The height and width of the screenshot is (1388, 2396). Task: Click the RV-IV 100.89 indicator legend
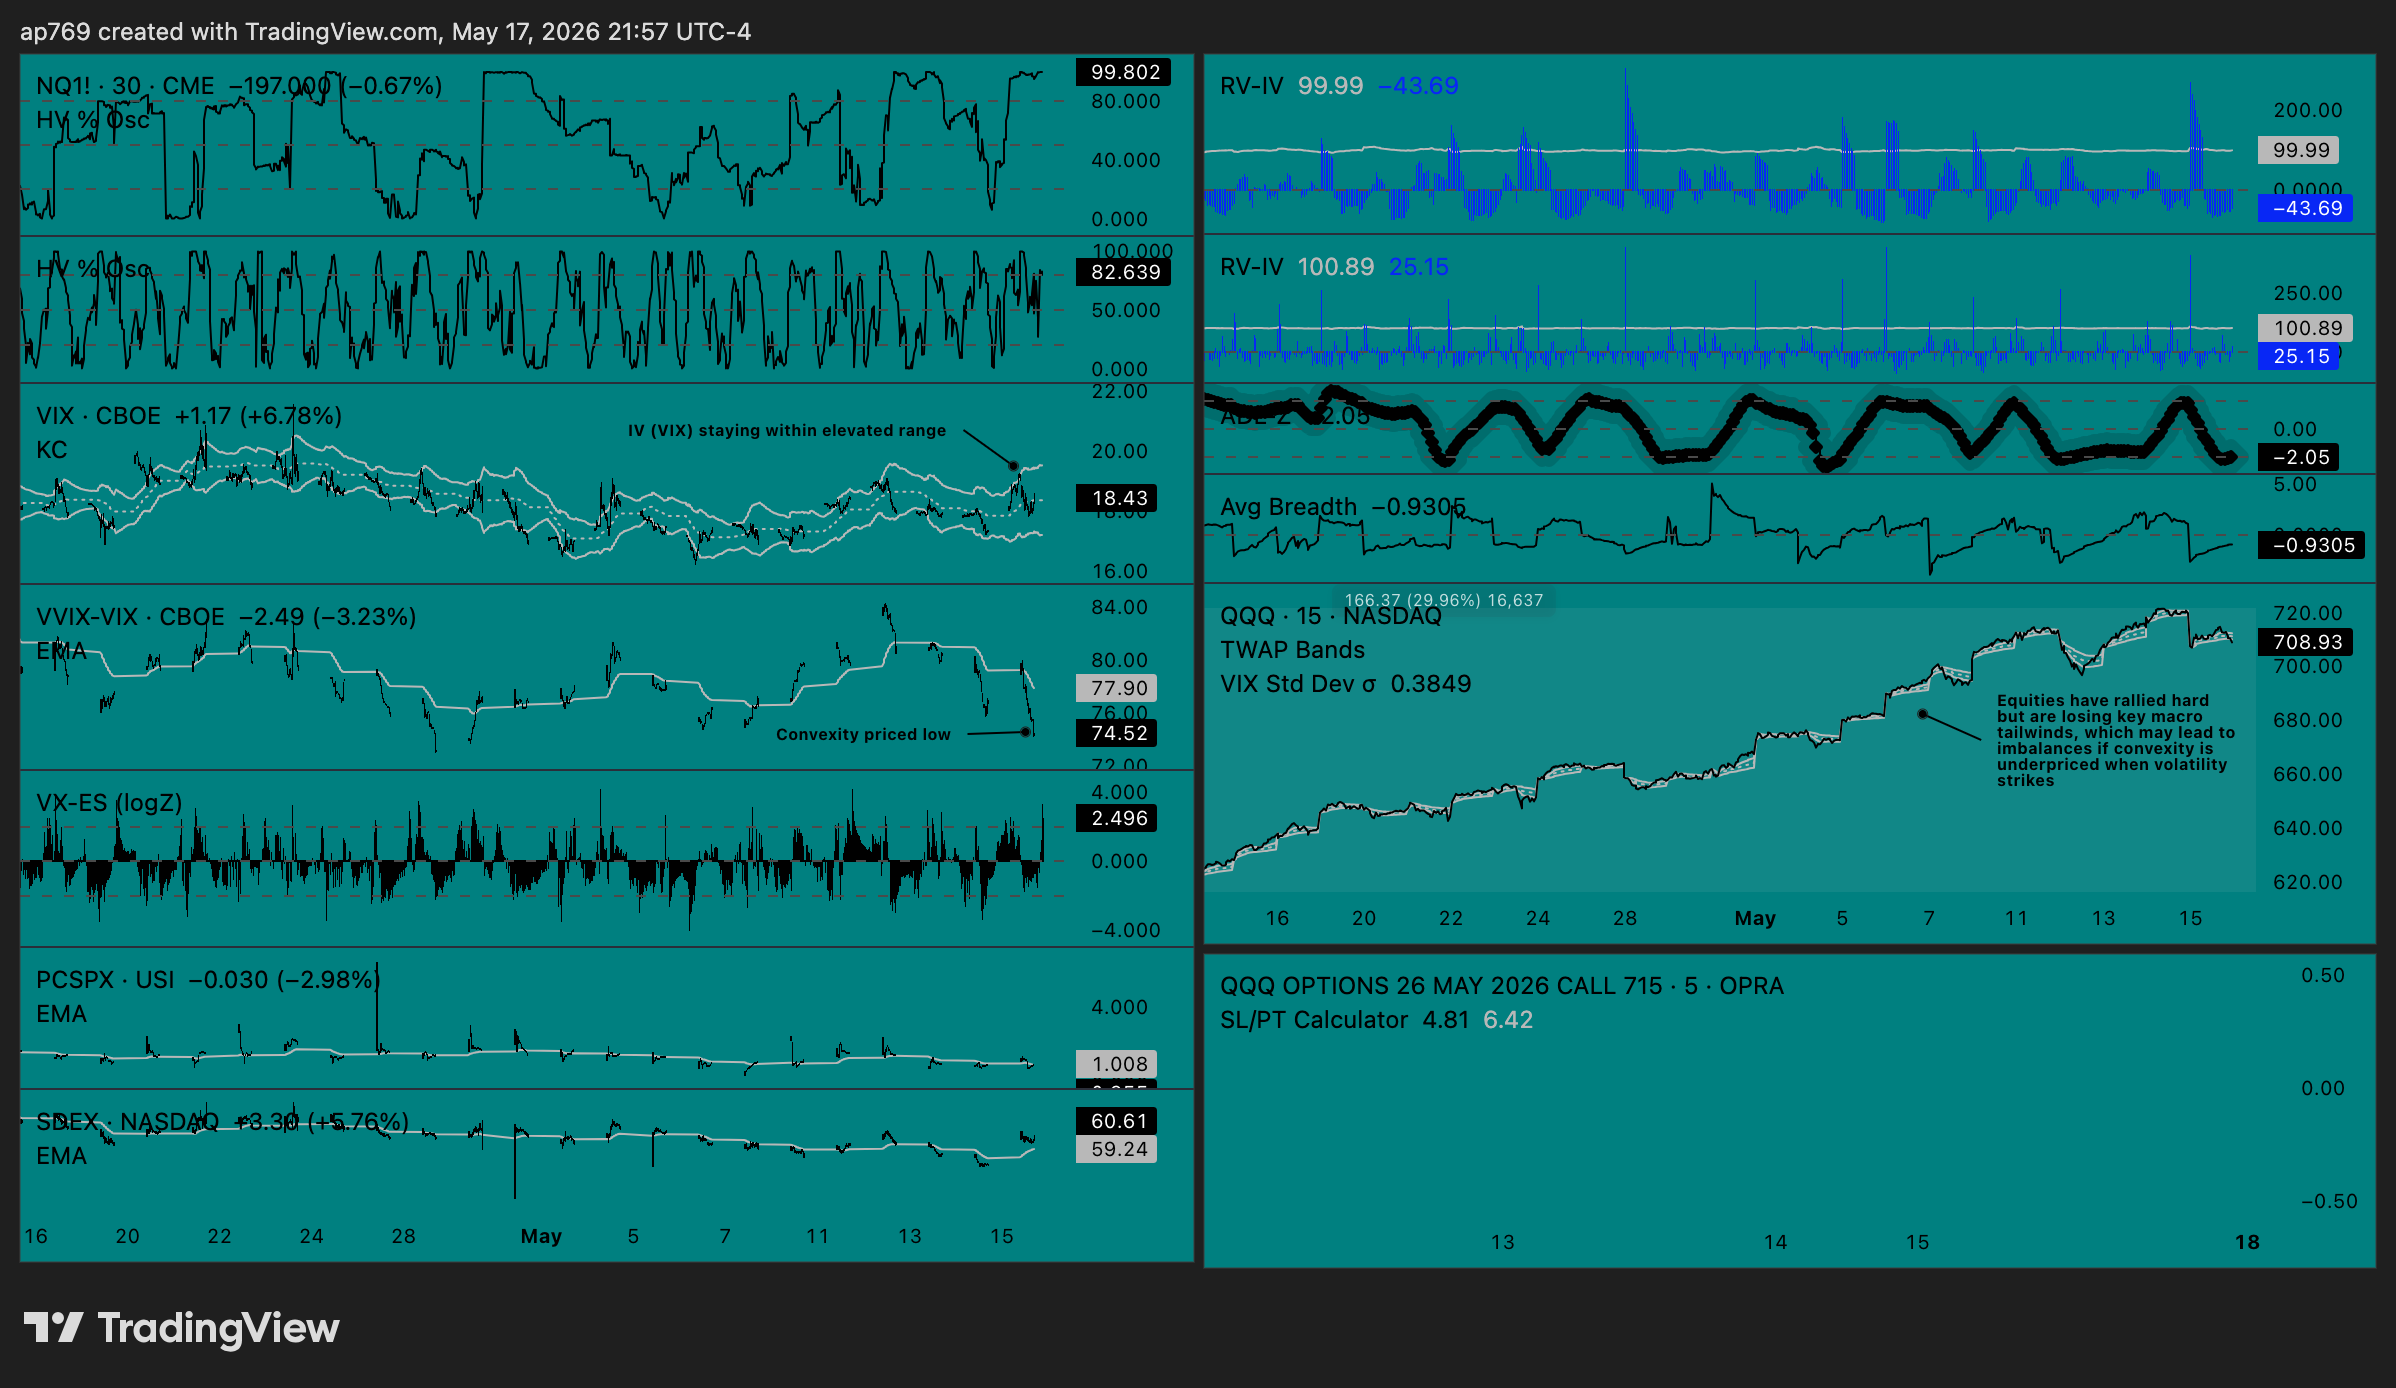tap(1334, 267)
